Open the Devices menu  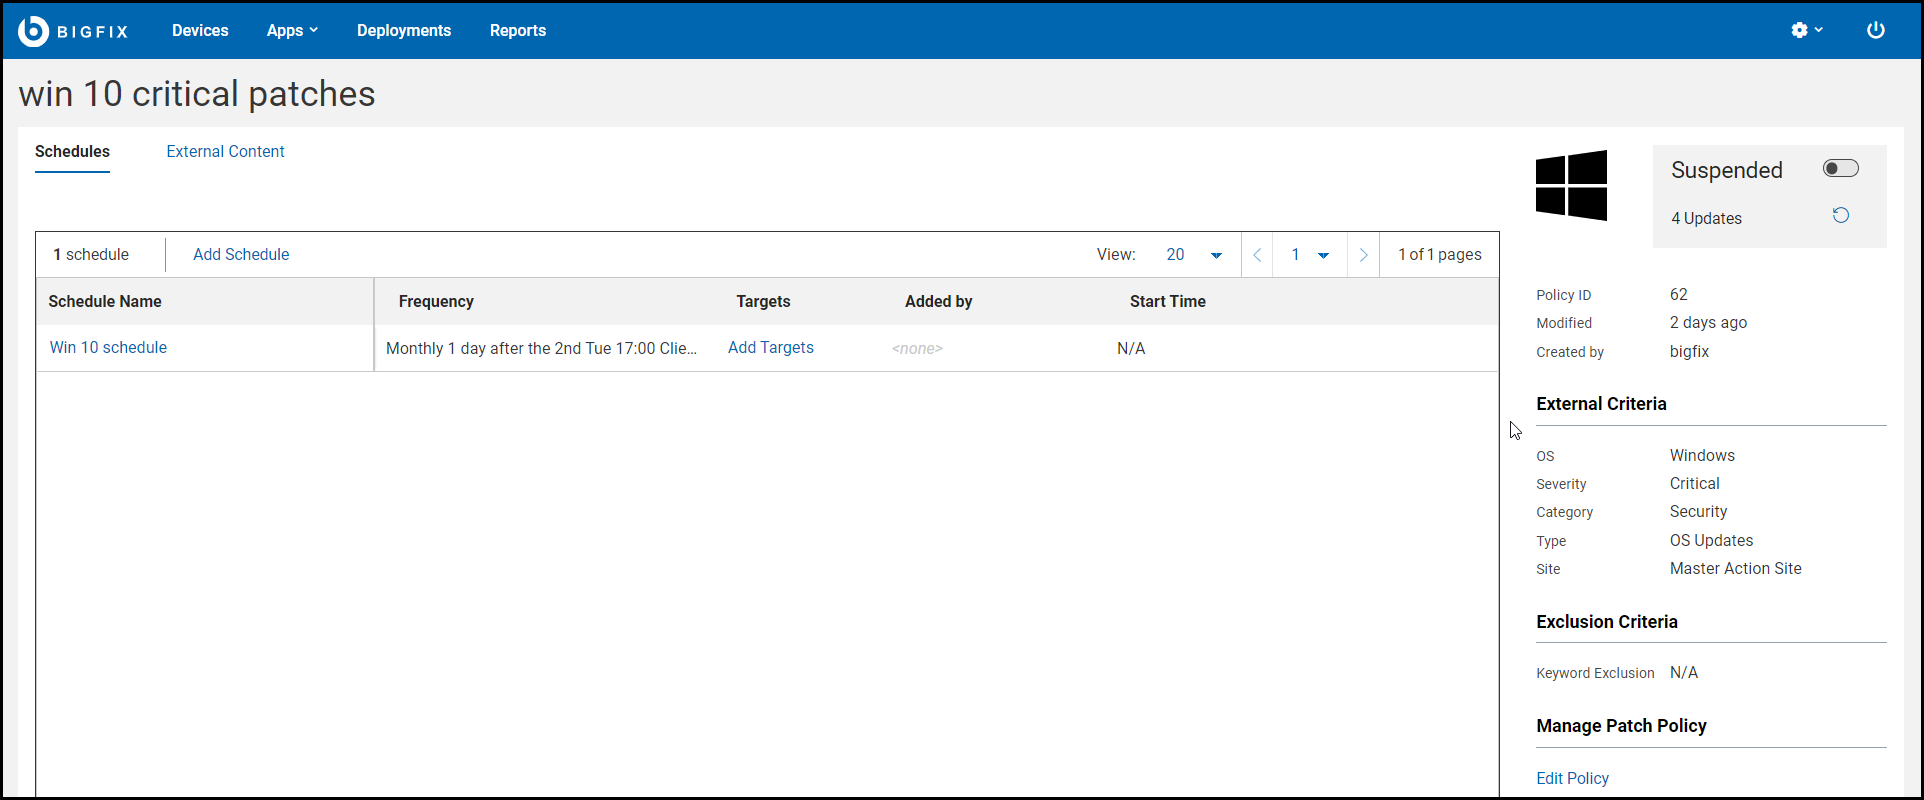pos(200,31)
